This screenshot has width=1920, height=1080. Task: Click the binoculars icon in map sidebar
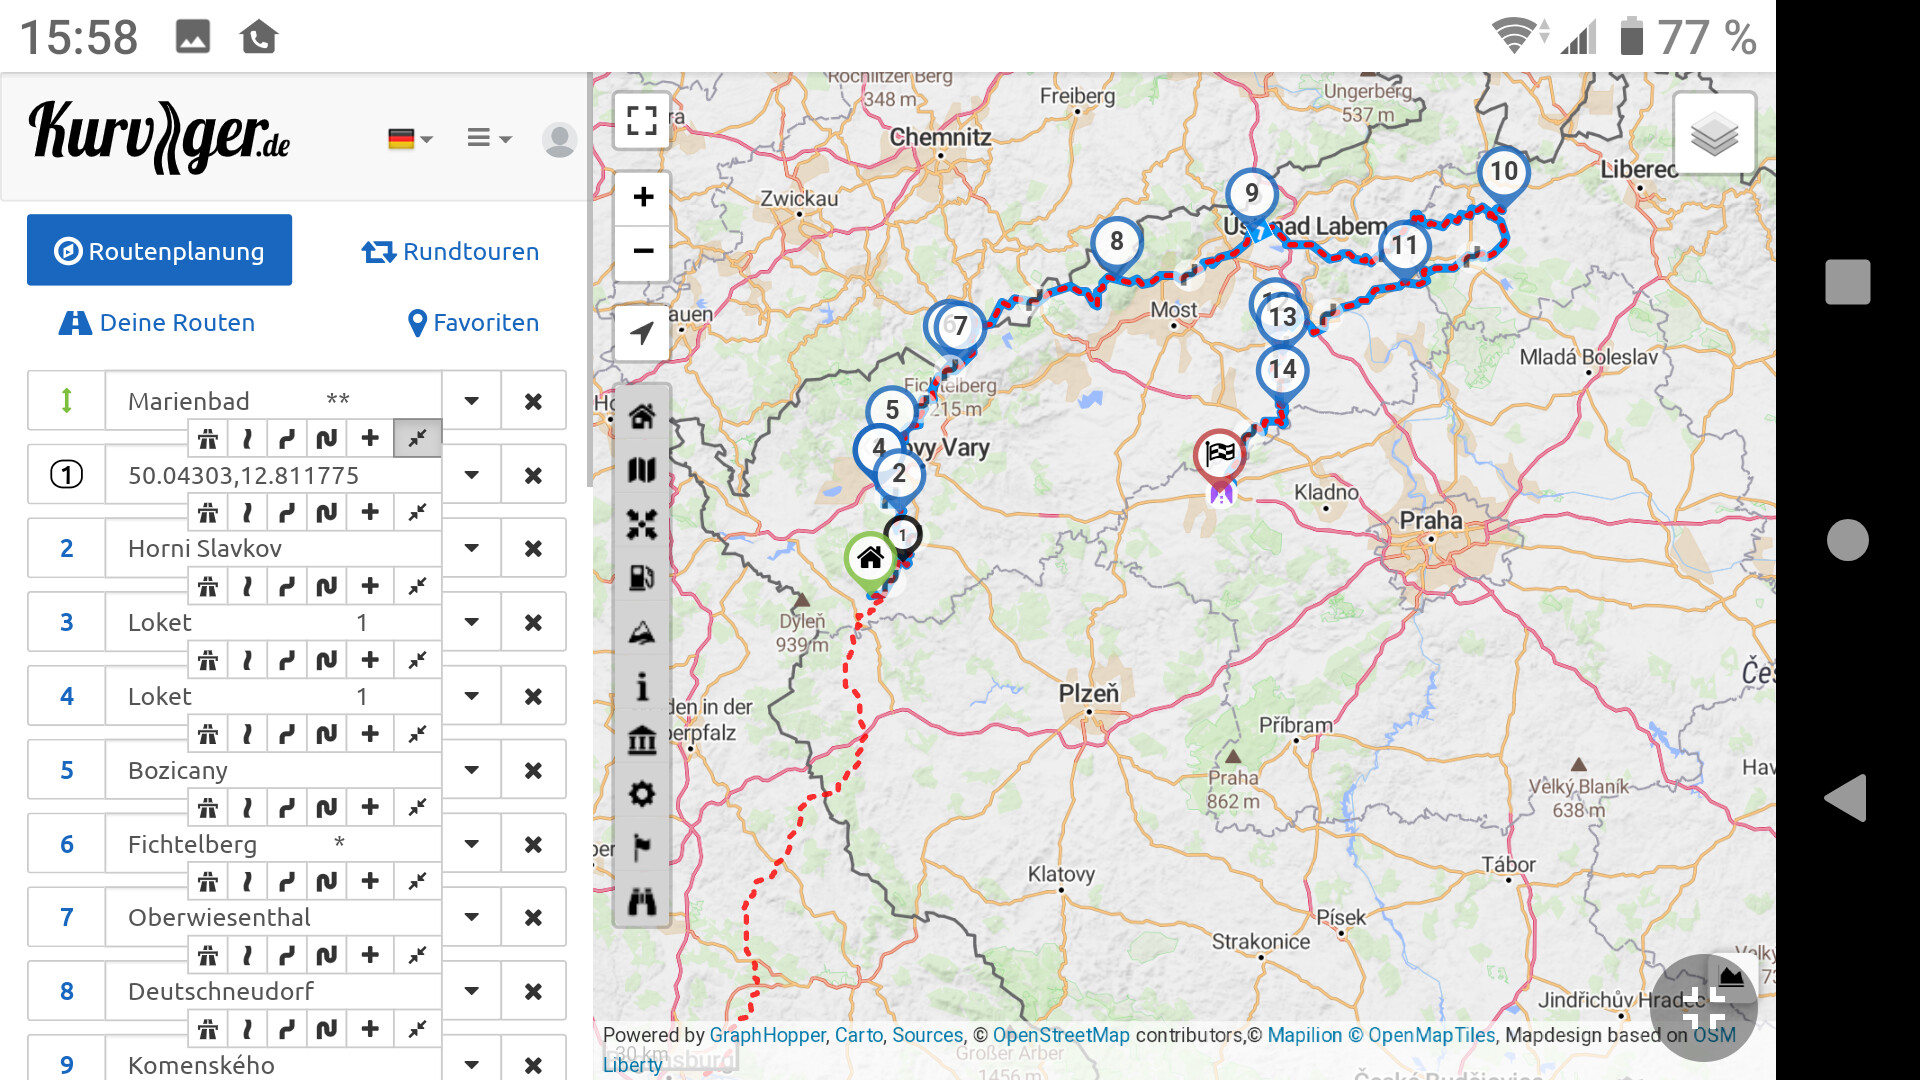(642, 902)
